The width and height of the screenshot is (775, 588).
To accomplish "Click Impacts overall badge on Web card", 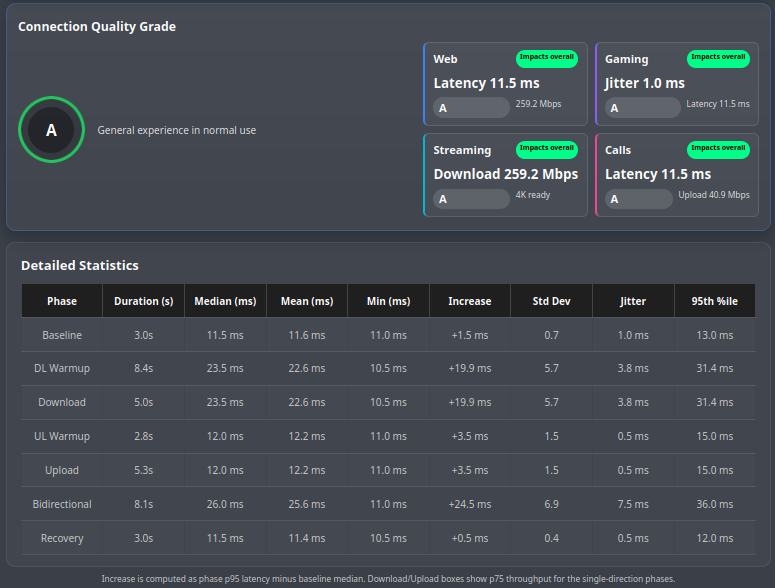I will pos(547,58).
